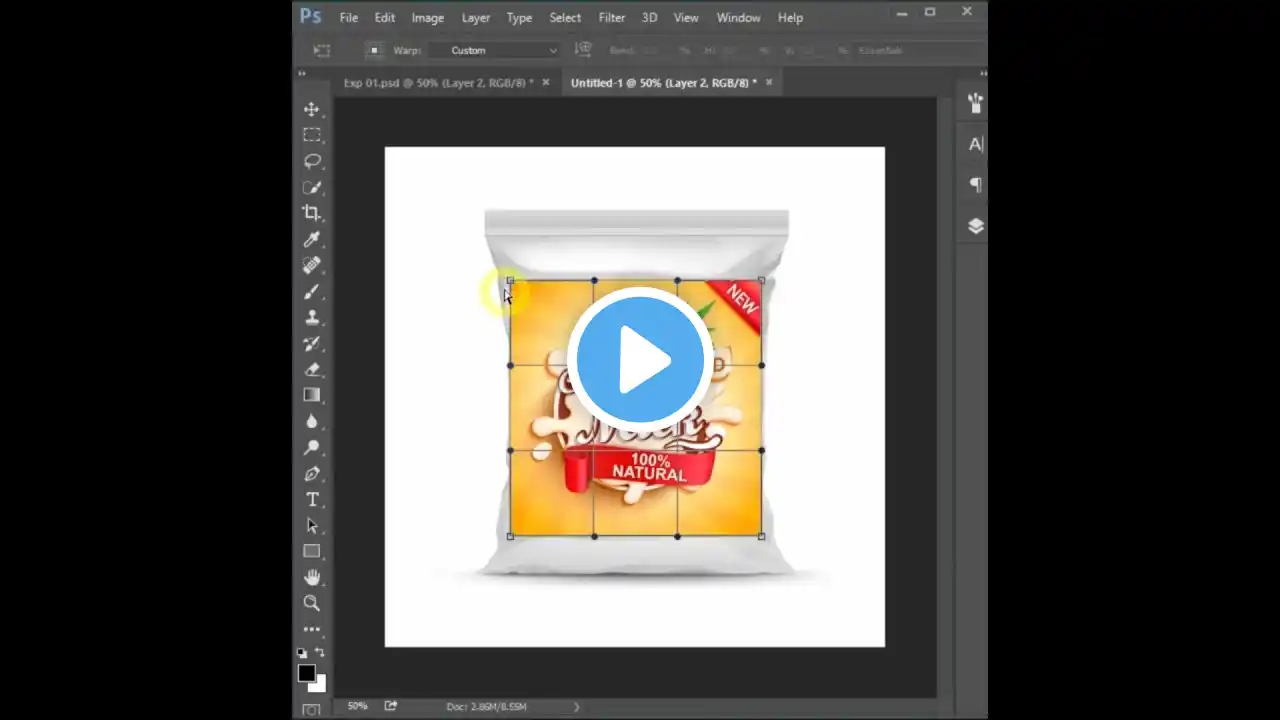Switch to the Untitled-1 document tab
This screenshot has width=1280, height=720.
tap(664, 82)
